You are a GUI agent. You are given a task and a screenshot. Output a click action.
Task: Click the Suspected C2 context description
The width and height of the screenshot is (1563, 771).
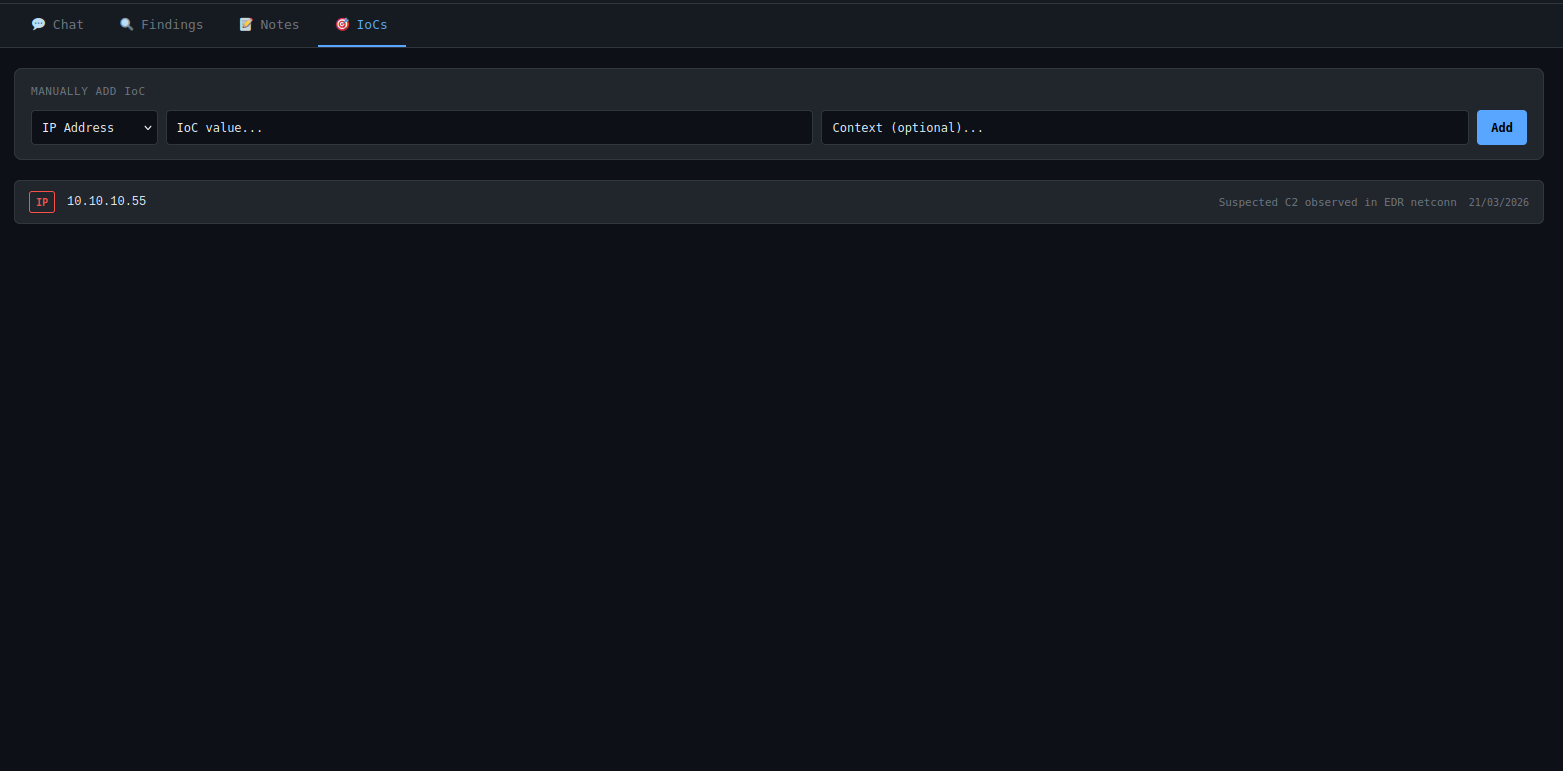(1337, 202)
